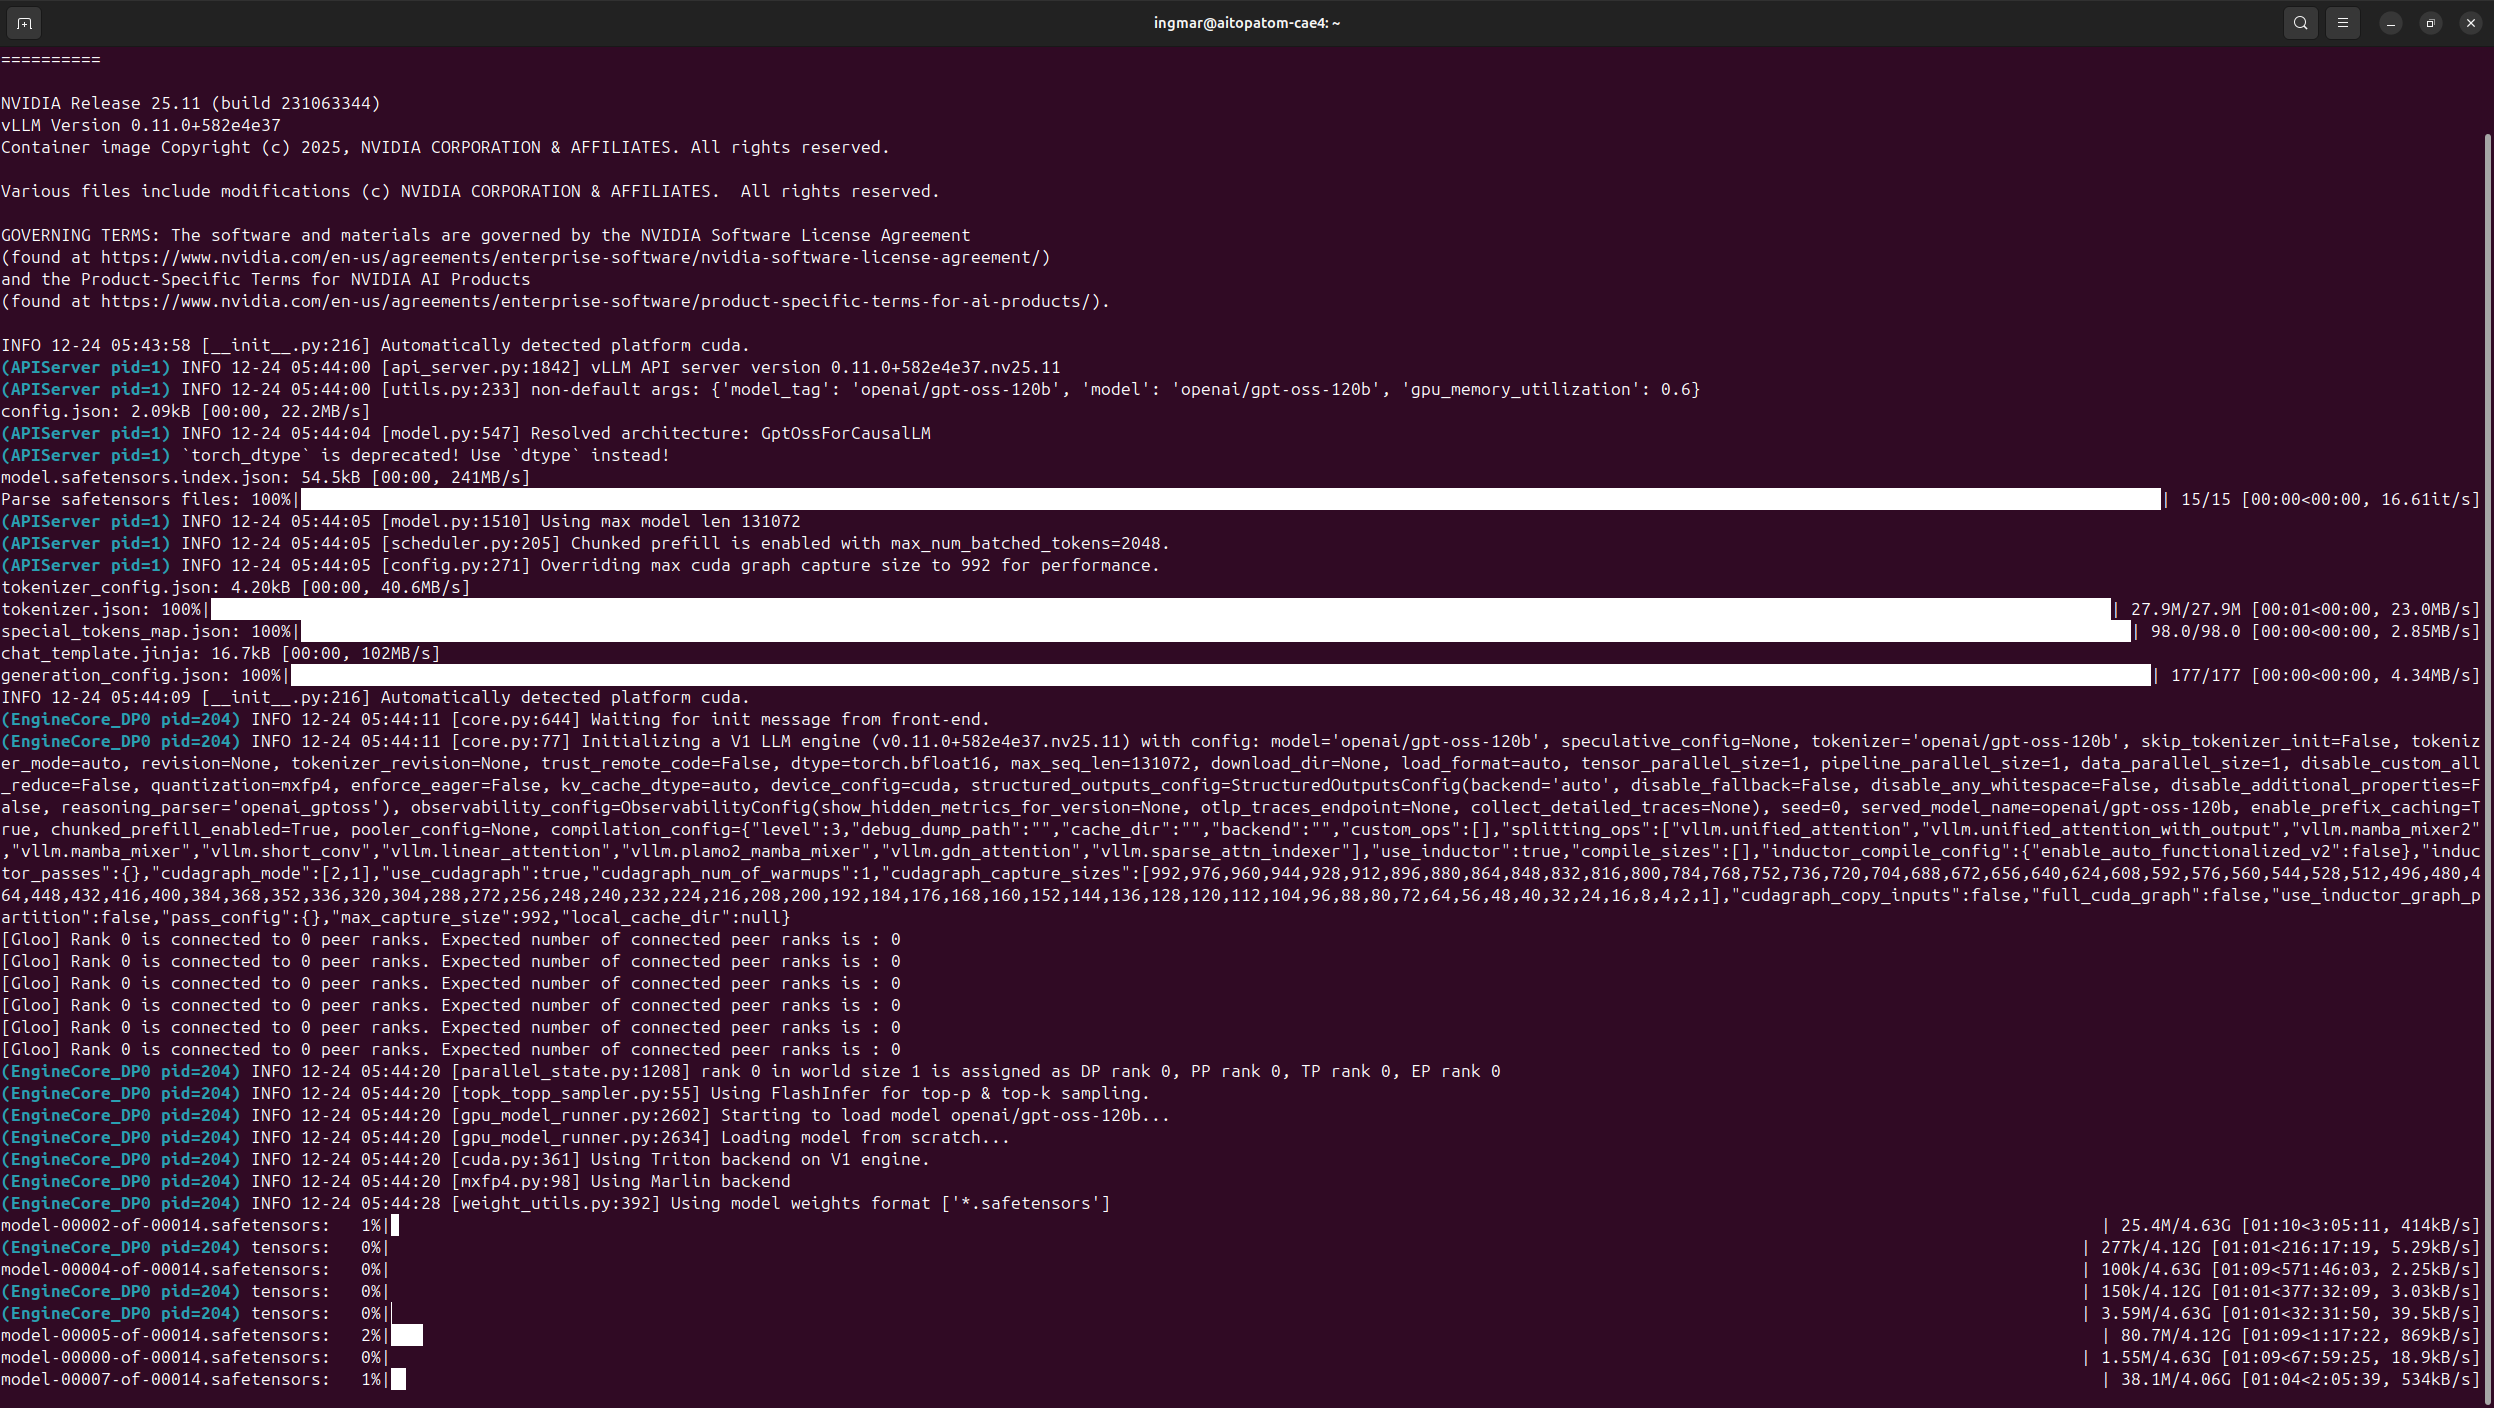Minimize the terminal window
The height and width of the screenshot is (1408, 2494).
(2390, 23)
